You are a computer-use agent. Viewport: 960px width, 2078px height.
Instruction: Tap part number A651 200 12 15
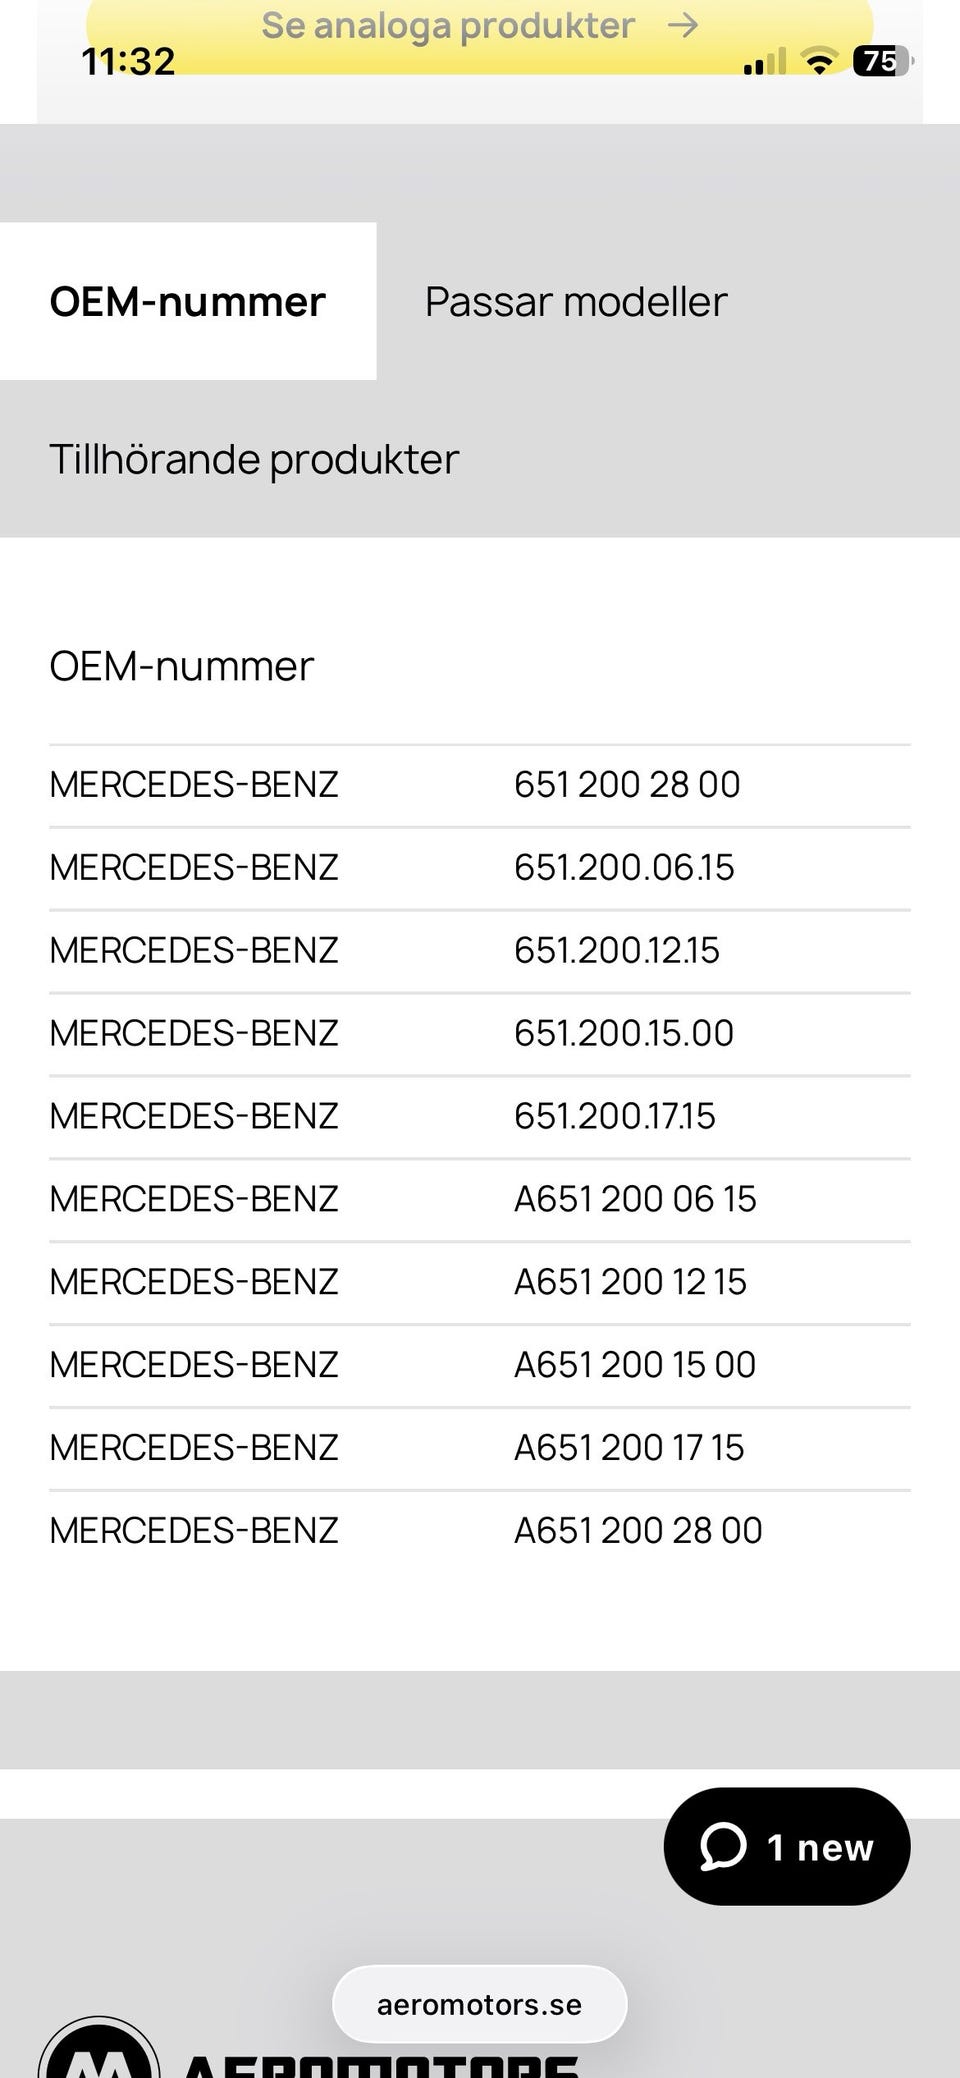[630, 1282]
